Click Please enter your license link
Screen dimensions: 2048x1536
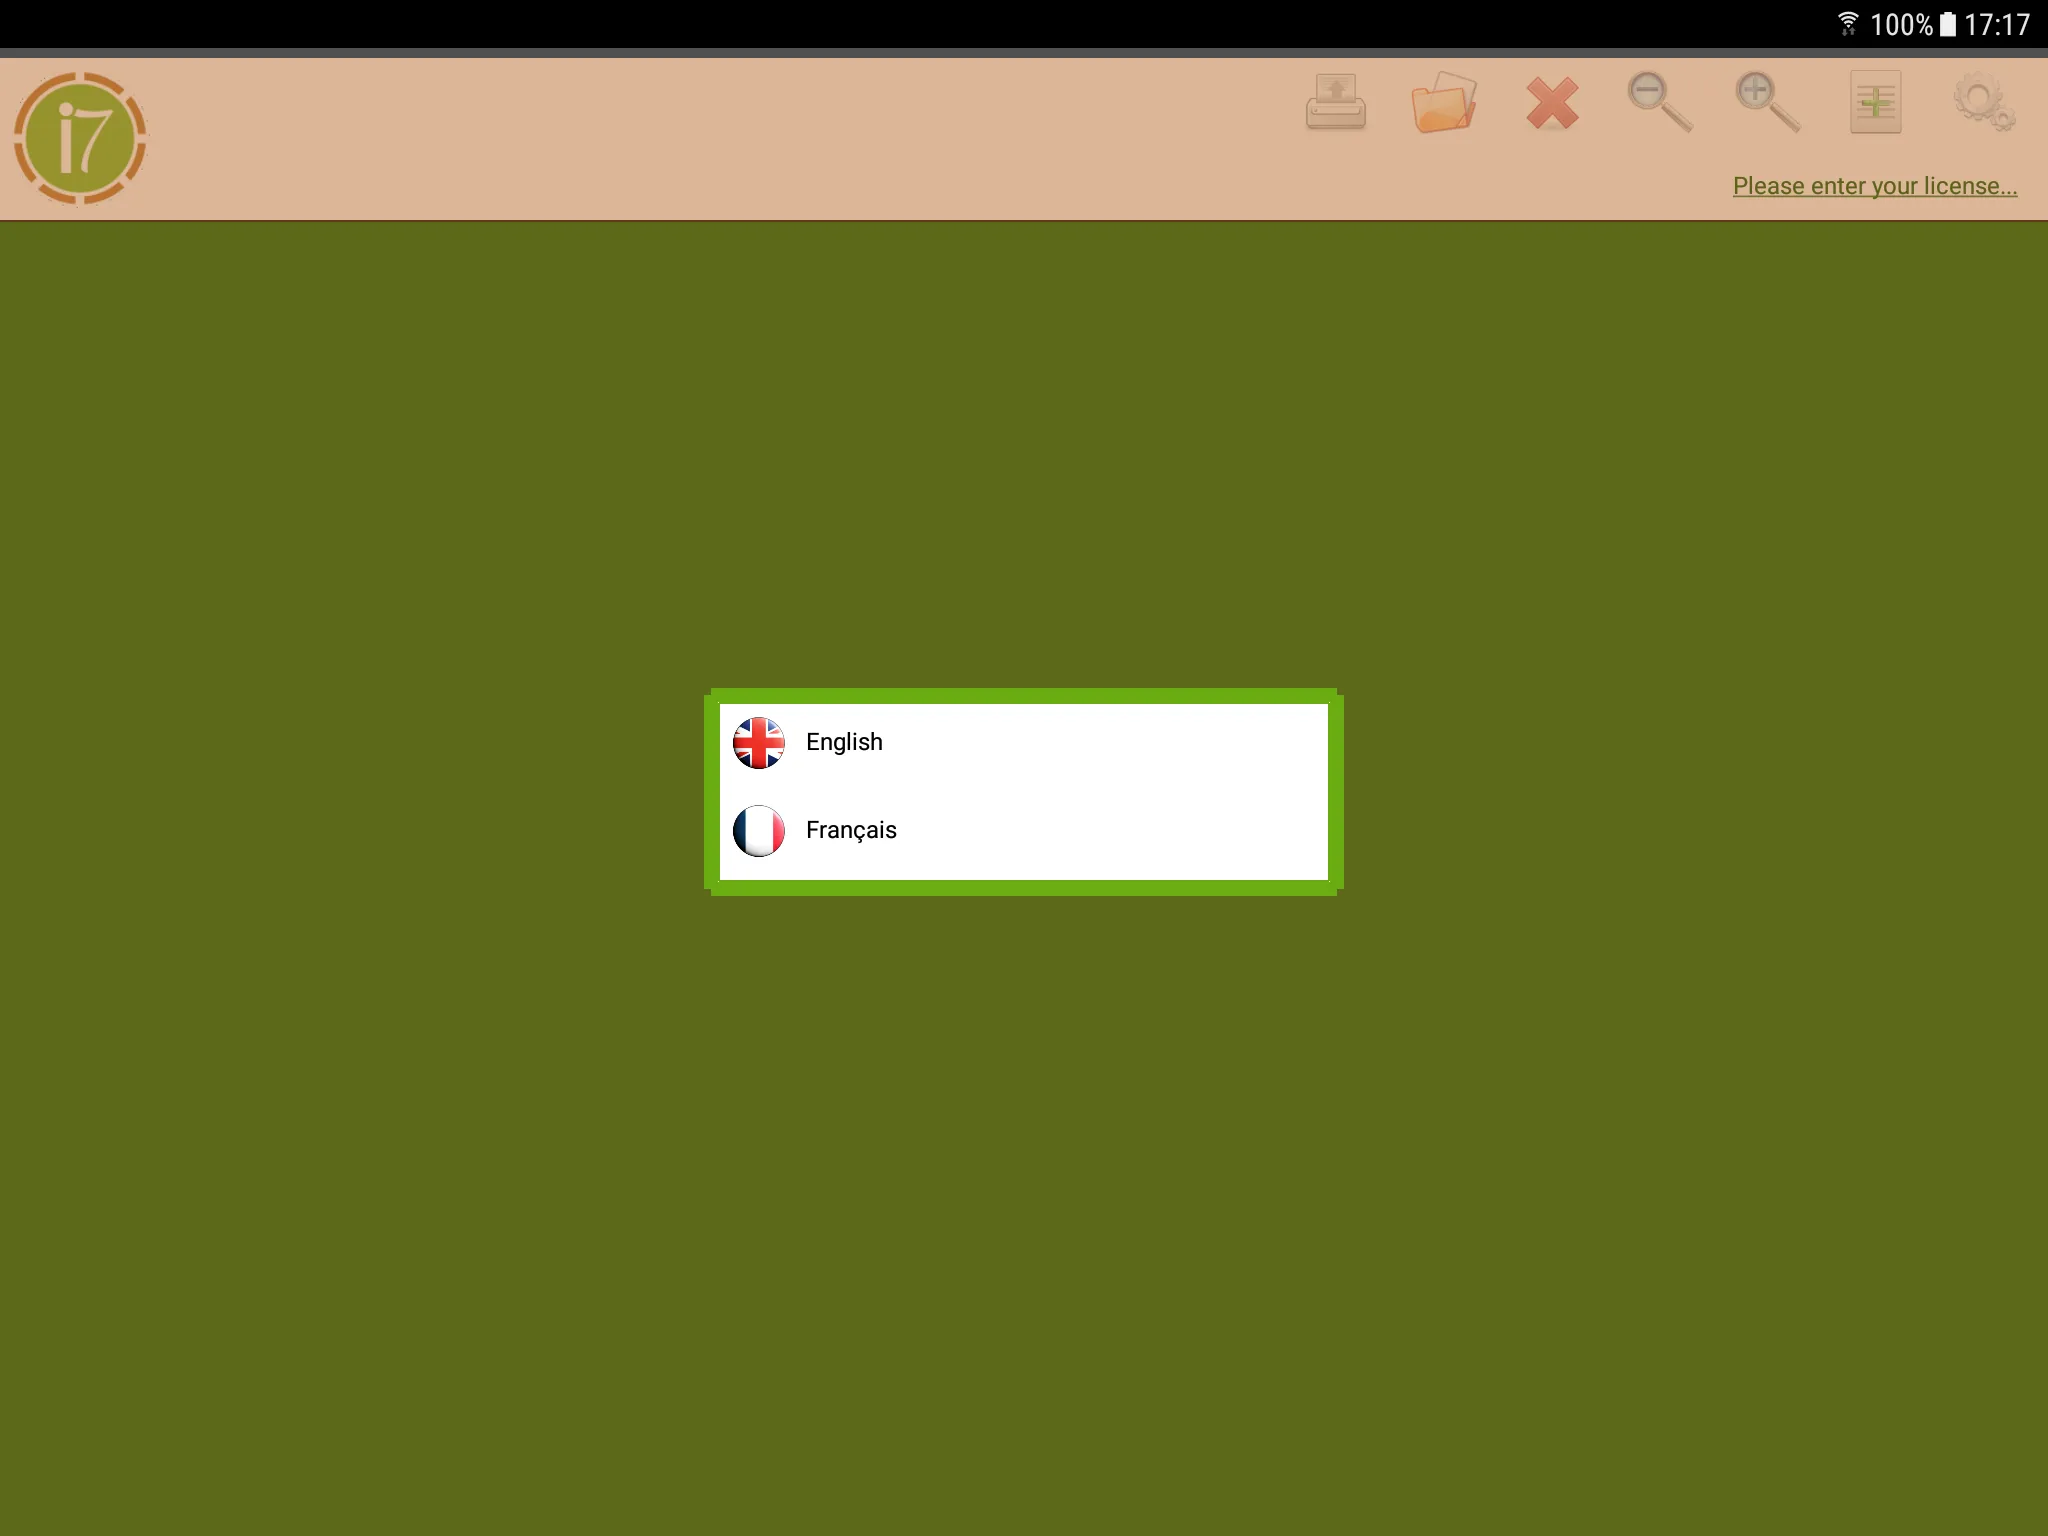1874,186
